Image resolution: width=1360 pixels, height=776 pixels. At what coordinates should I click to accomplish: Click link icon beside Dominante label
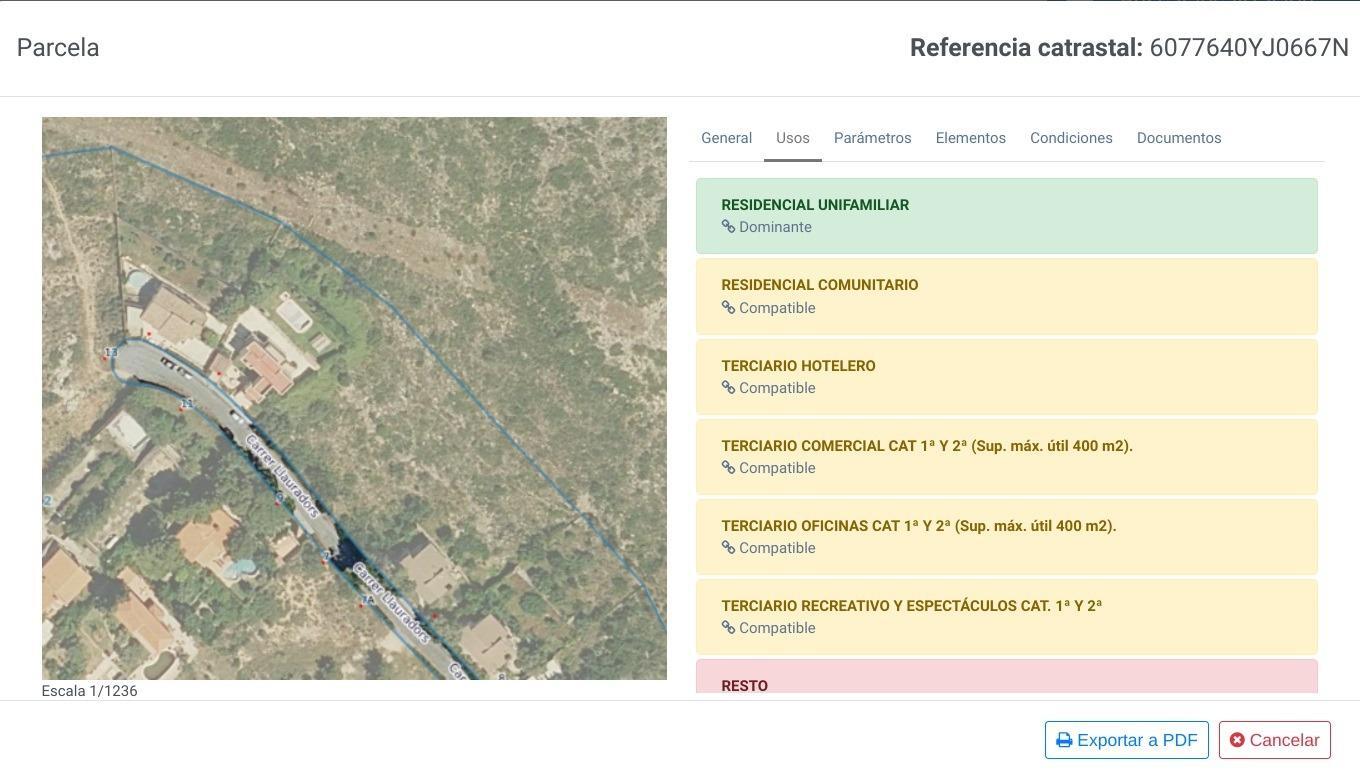[728, 227]
